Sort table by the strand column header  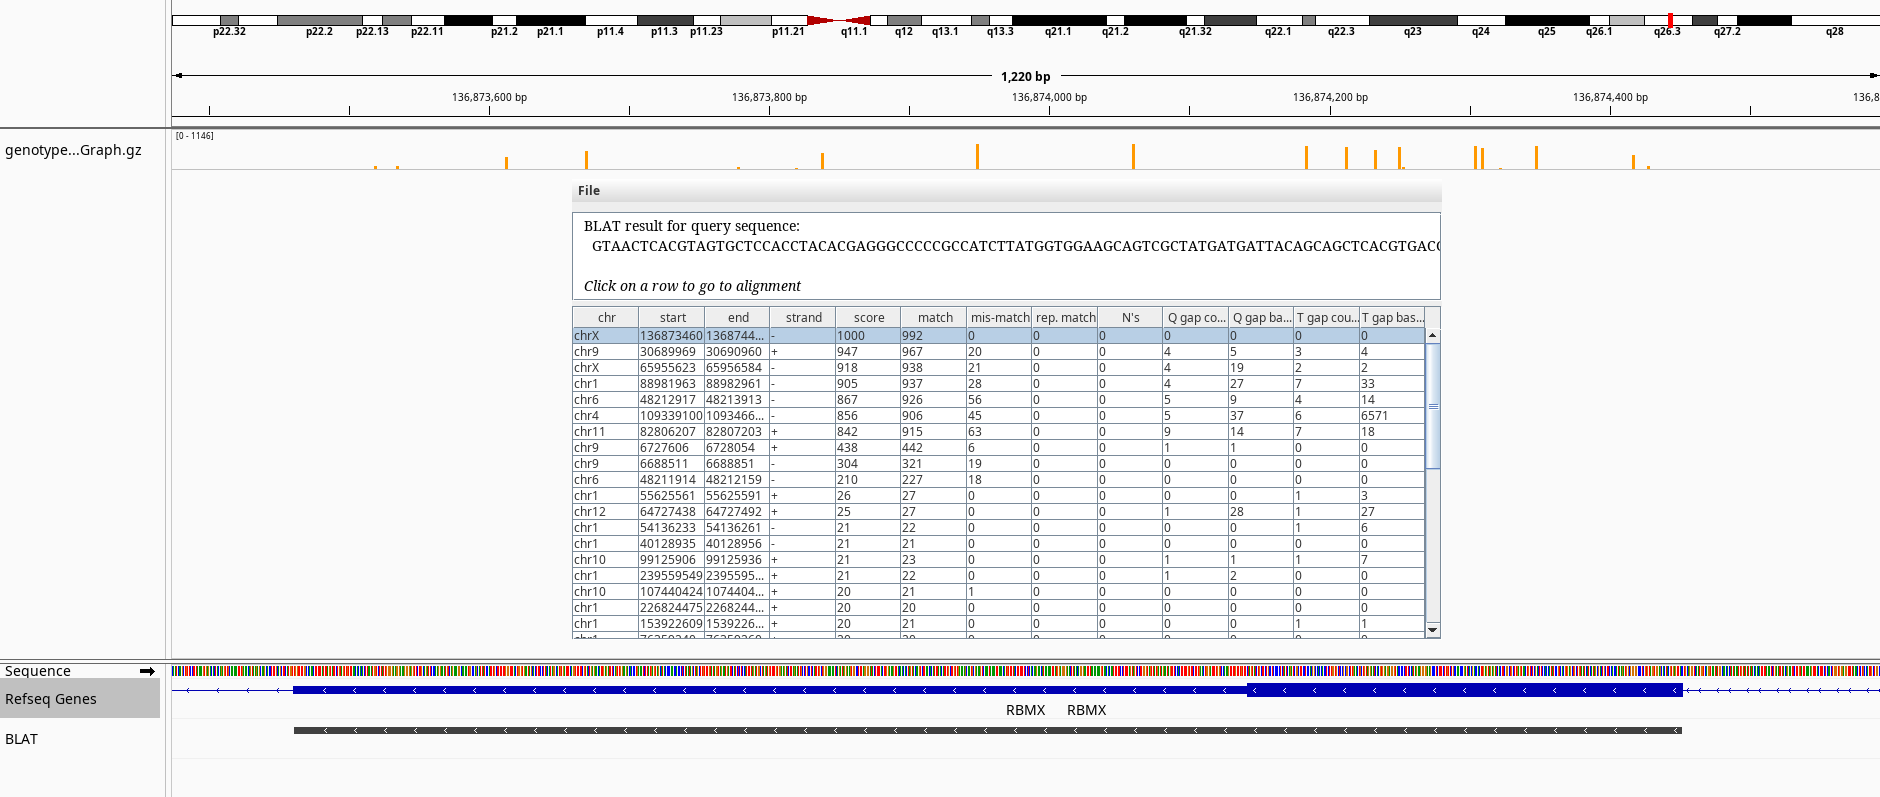click(x=803, y=318)
